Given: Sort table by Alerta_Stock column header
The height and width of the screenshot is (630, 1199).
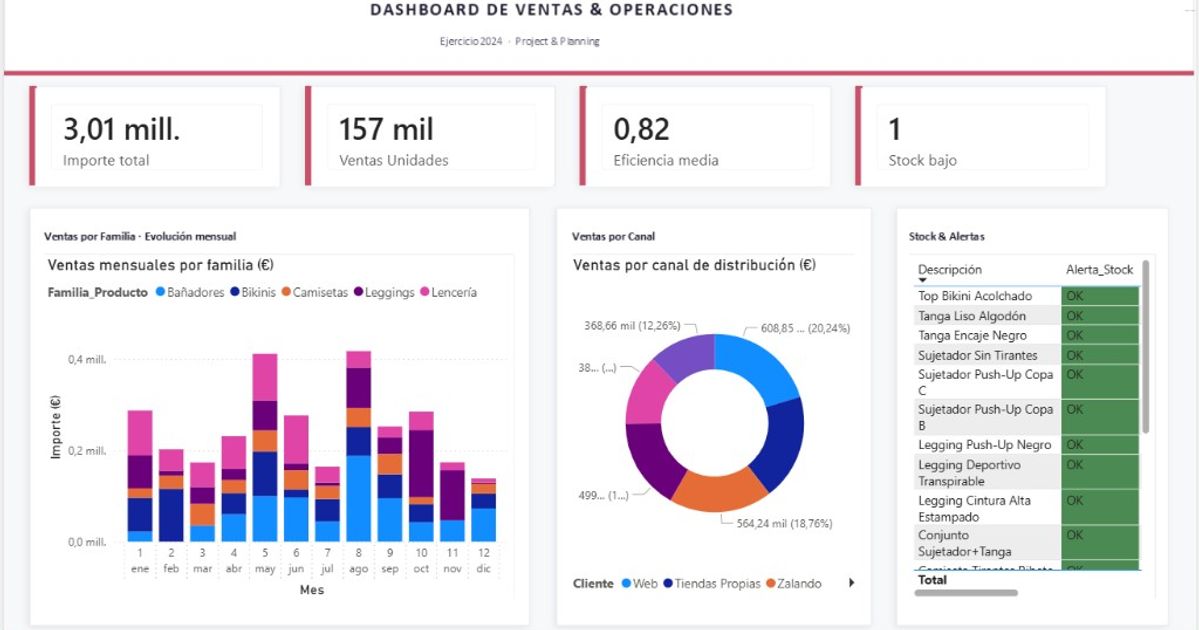Looking at the screenshot, I should (x=1100, y=269).
